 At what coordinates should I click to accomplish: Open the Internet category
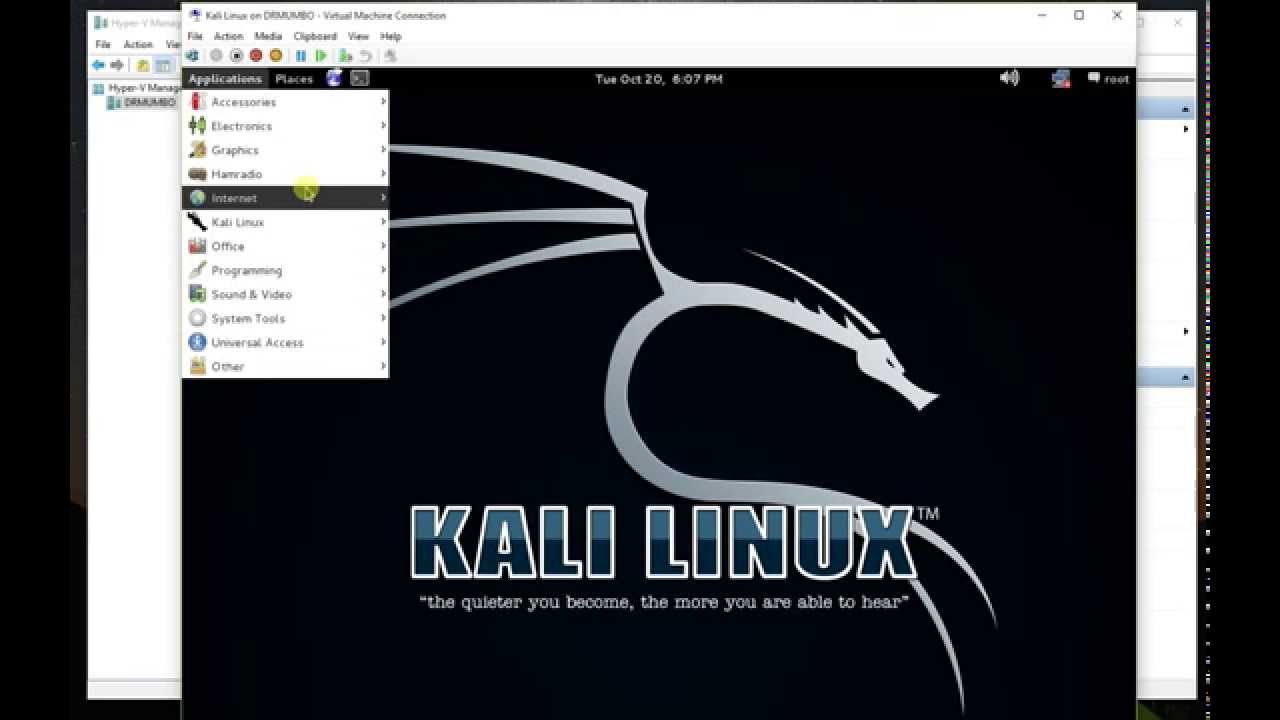coord(285,198)
